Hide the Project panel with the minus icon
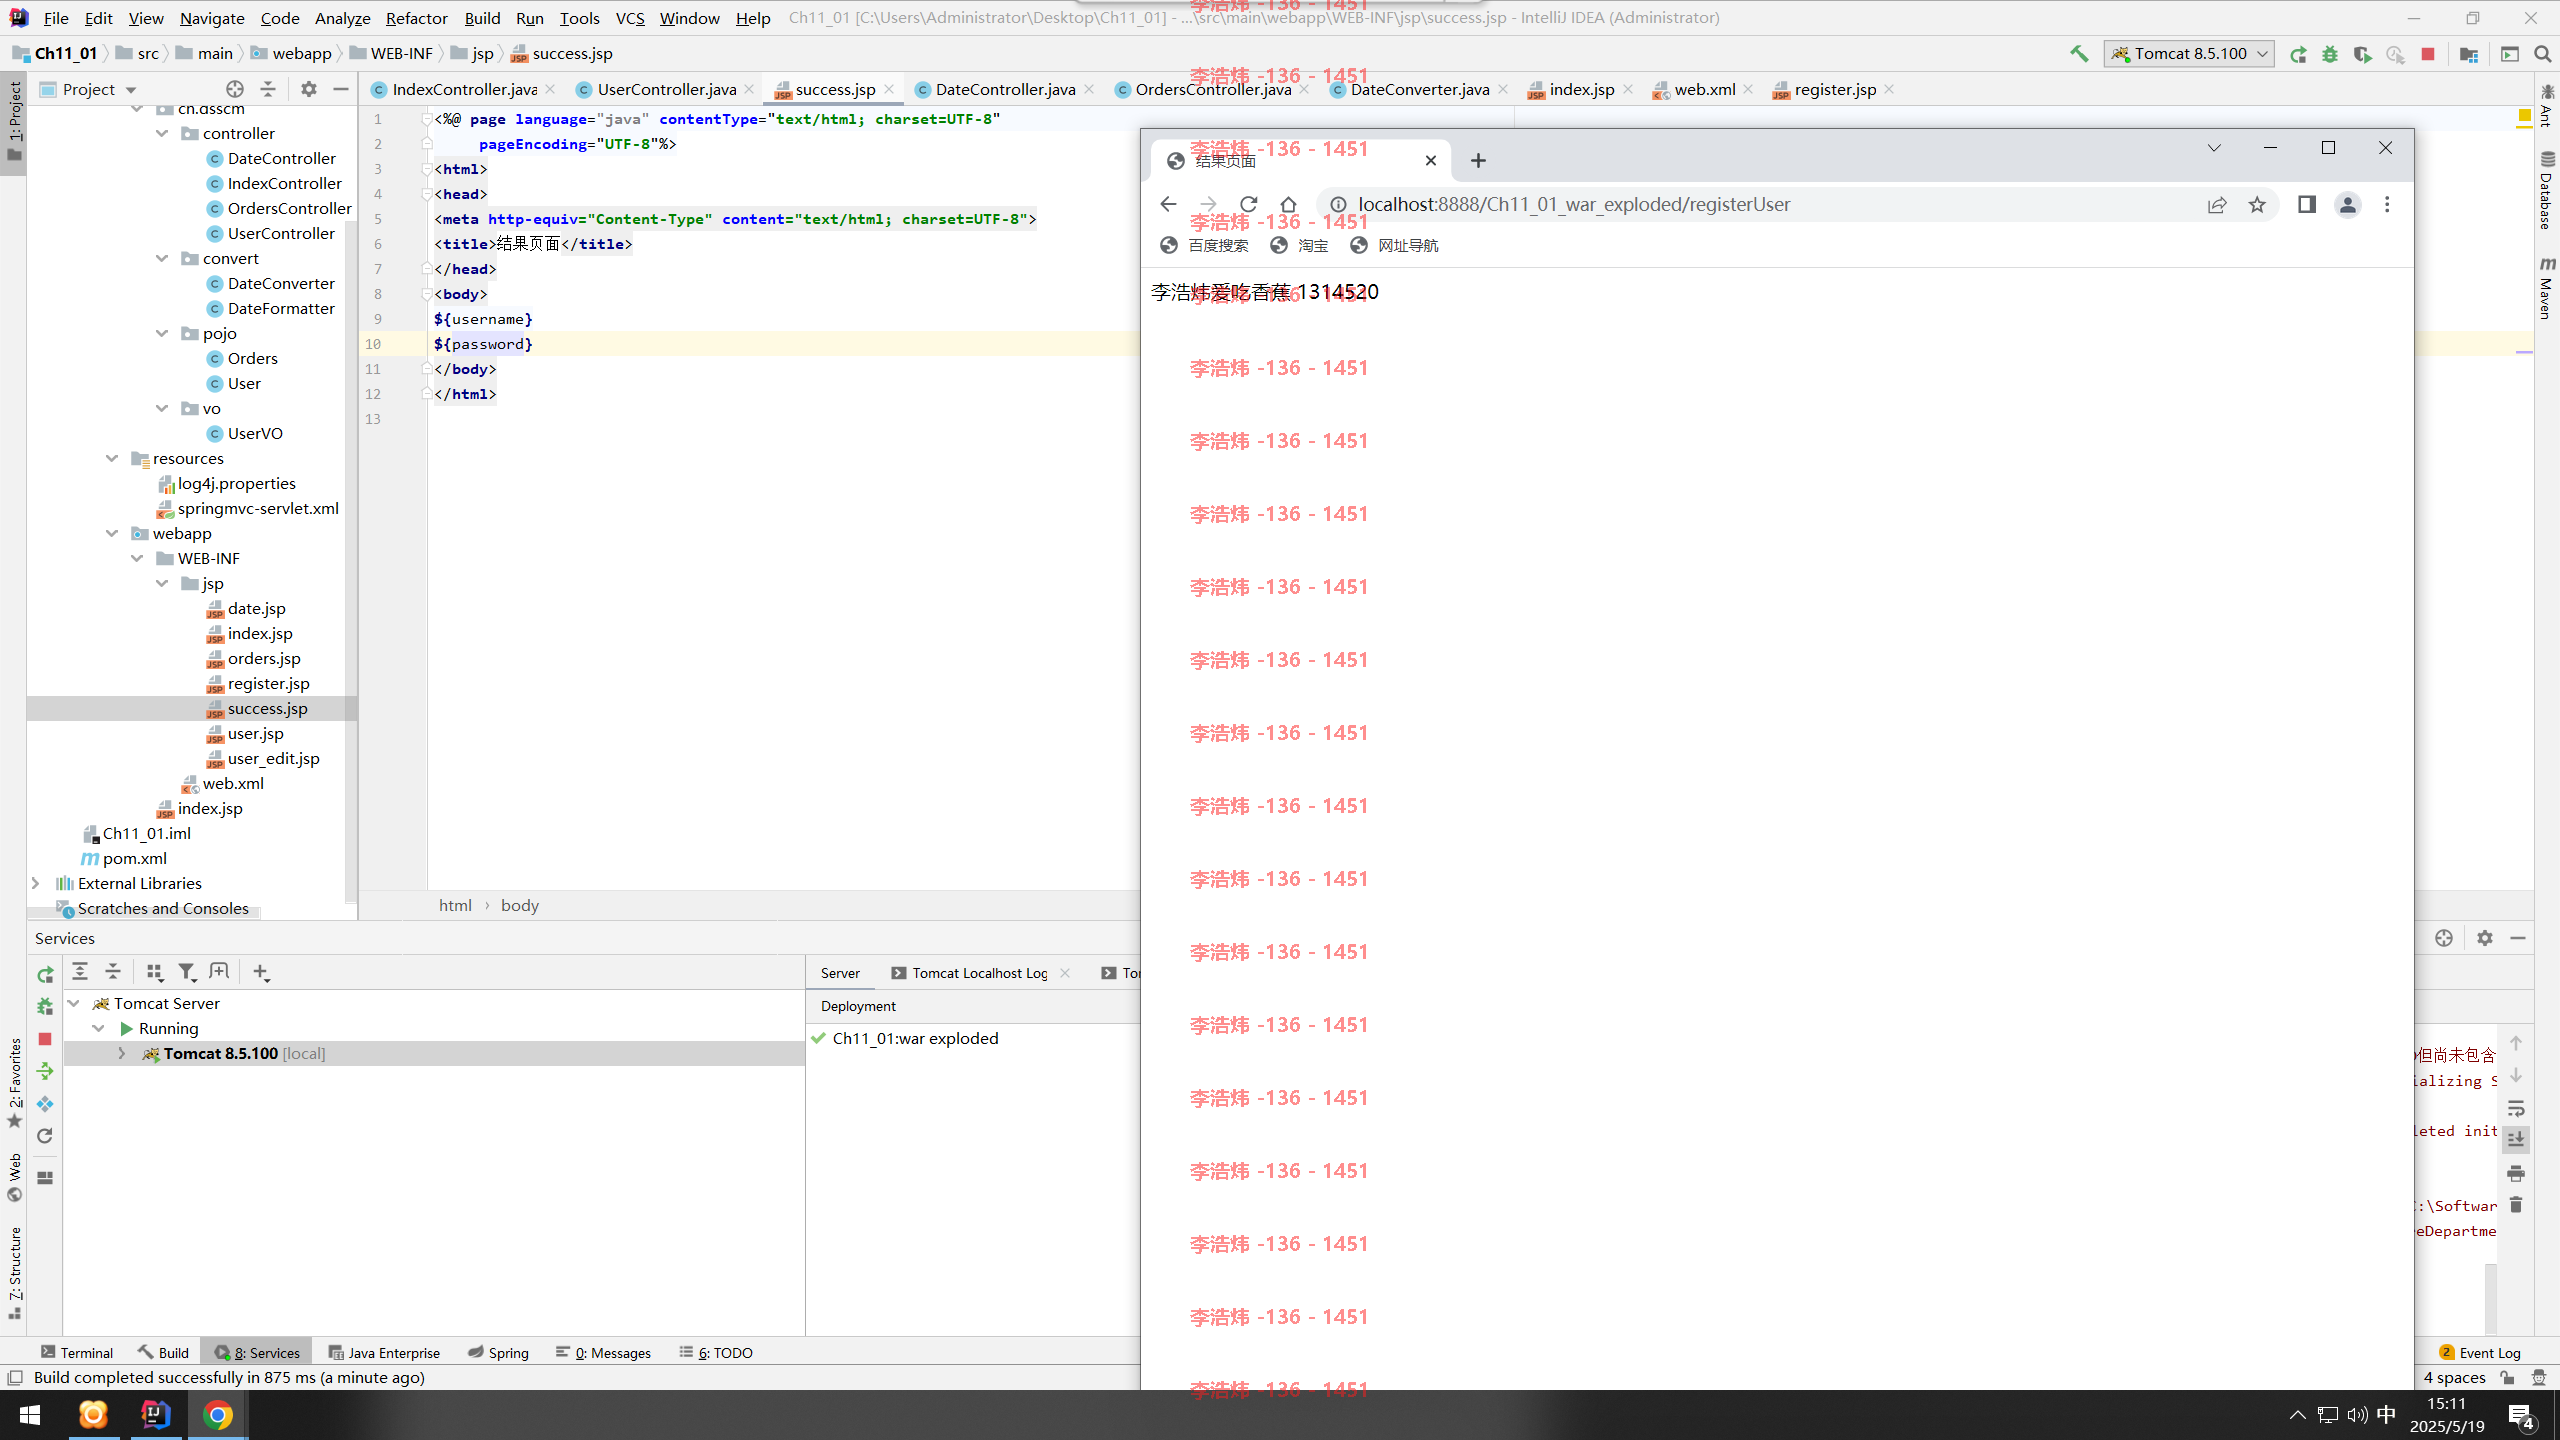 tap(341, 89)
